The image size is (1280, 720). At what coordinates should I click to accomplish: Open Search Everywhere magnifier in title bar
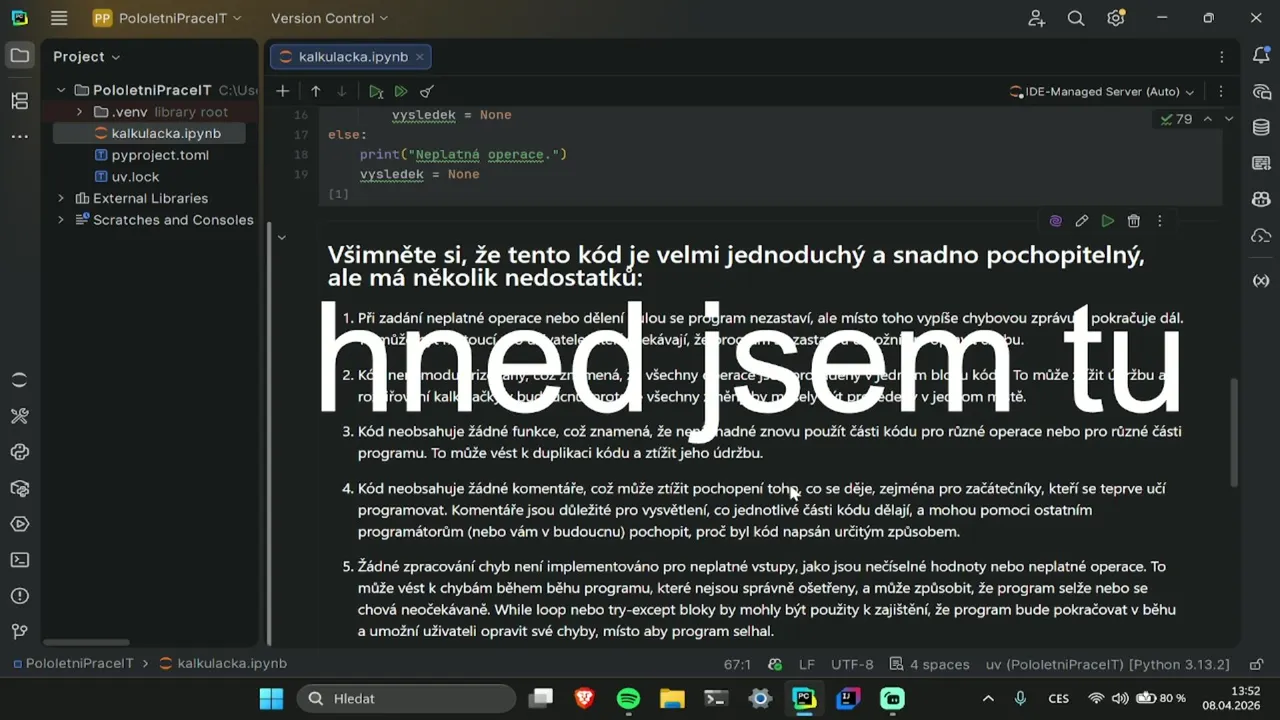[x=1076, y=18]
